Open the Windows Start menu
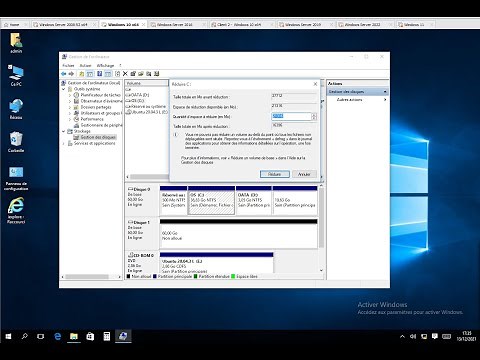This screenshot has width=480, height=360. pos(8,336)
